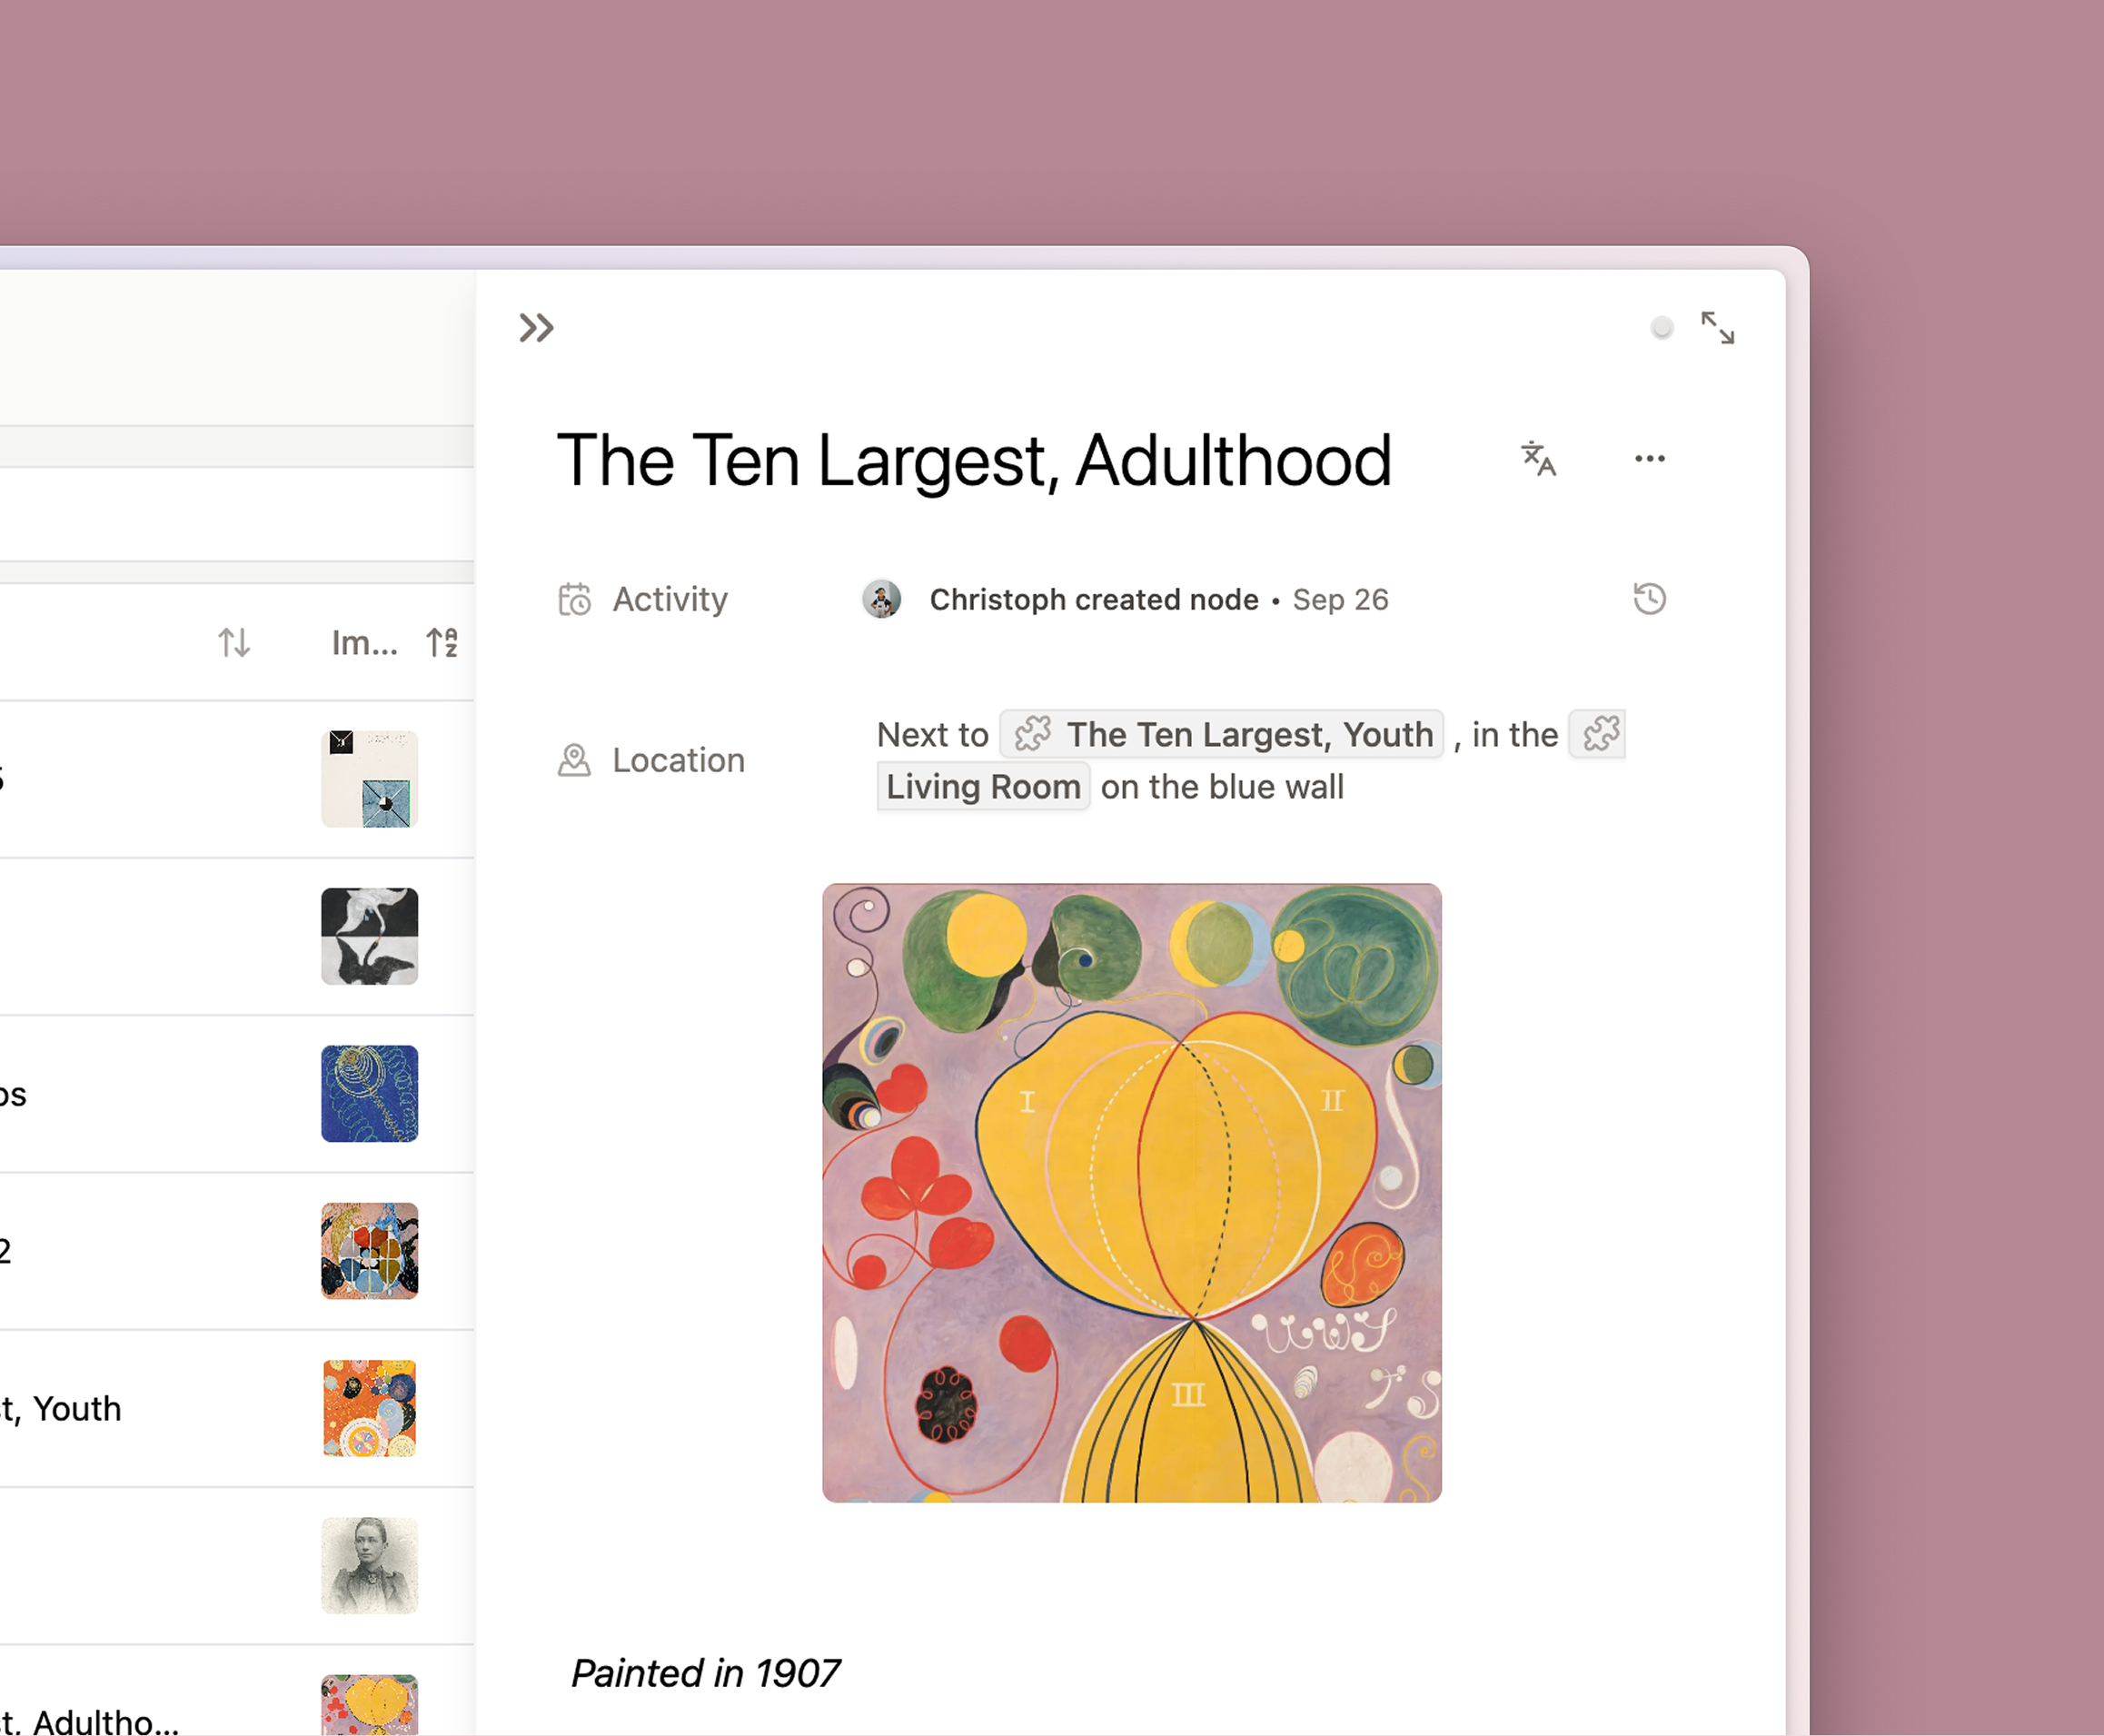The height and width of the screenshot is (1736, 2104).
Task: Click the Painted in 1907 text
Action: point(705,1673)
